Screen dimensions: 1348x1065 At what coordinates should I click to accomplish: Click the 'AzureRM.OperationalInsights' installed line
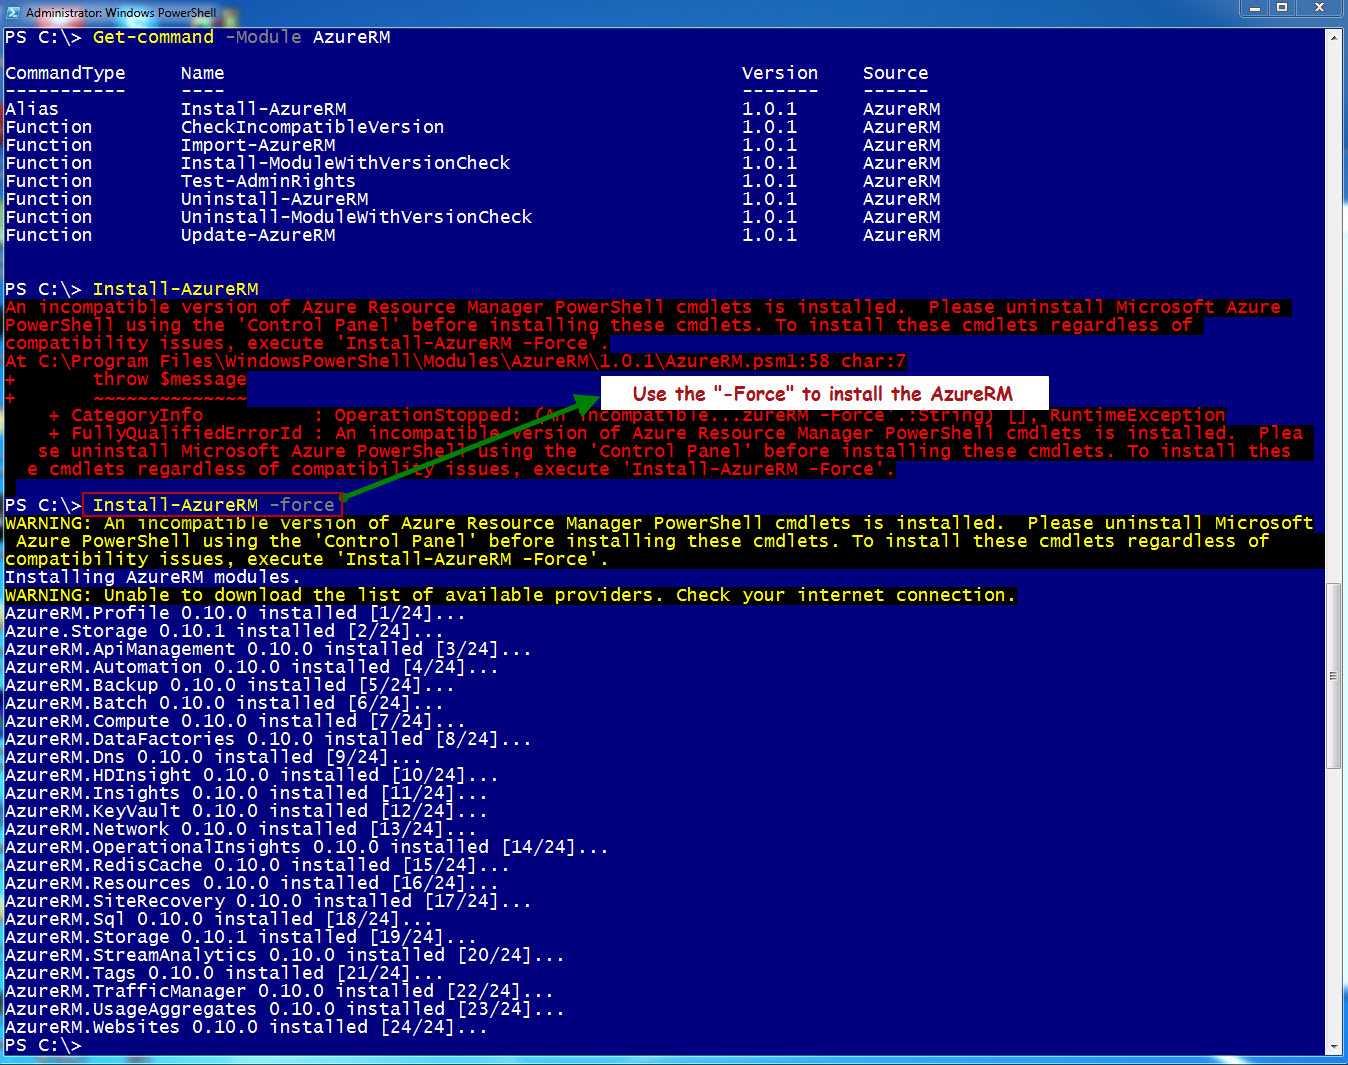[x=306, y=847]
